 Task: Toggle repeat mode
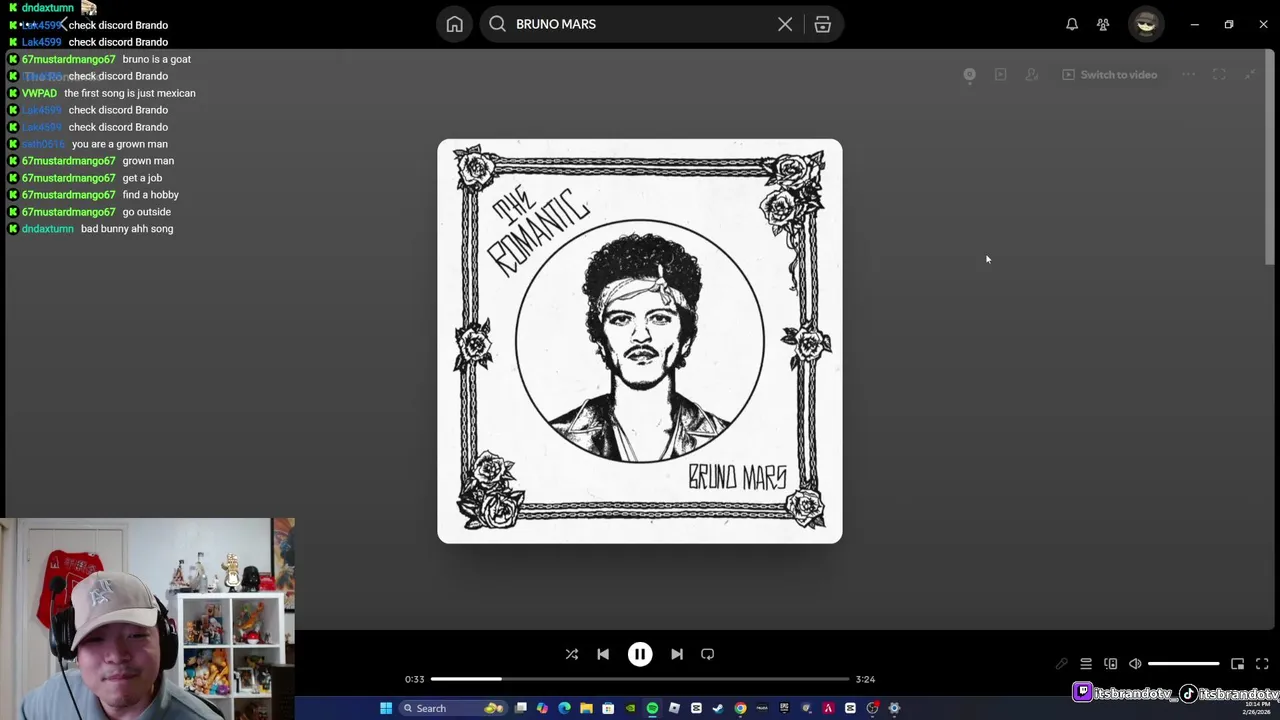708,654
